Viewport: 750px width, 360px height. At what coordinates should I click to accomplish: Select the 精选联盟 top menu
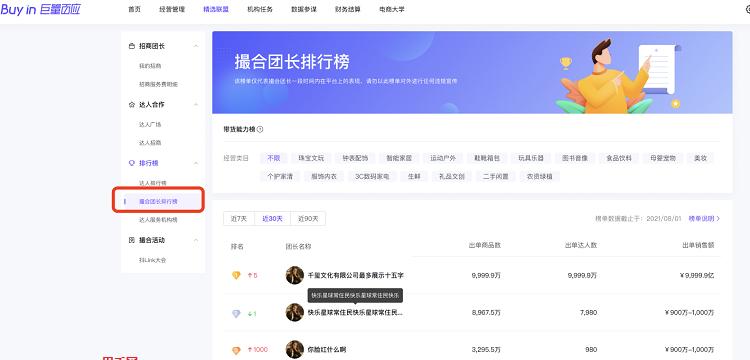tap(216, 9)
